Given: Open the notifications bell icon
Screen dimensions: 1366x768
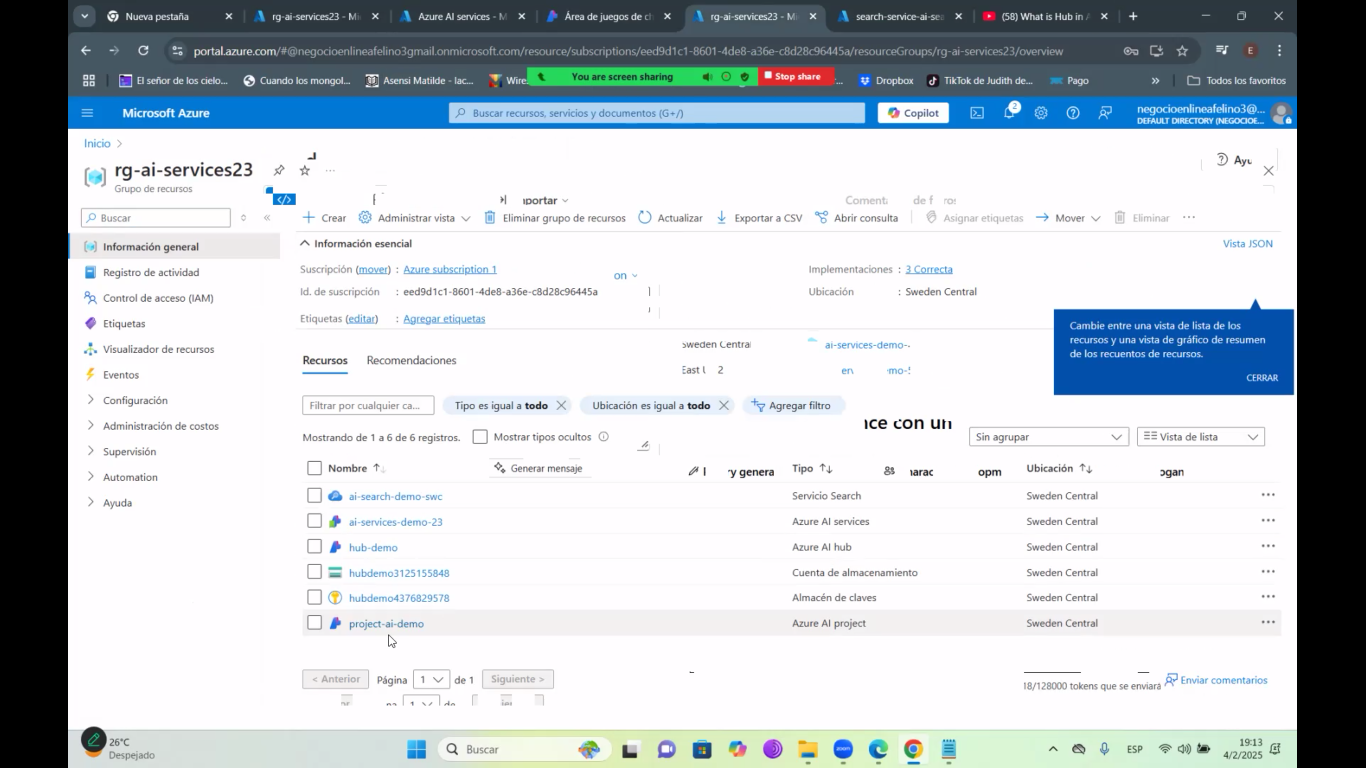Looking at the screenshot, I should pos(1009,113).
